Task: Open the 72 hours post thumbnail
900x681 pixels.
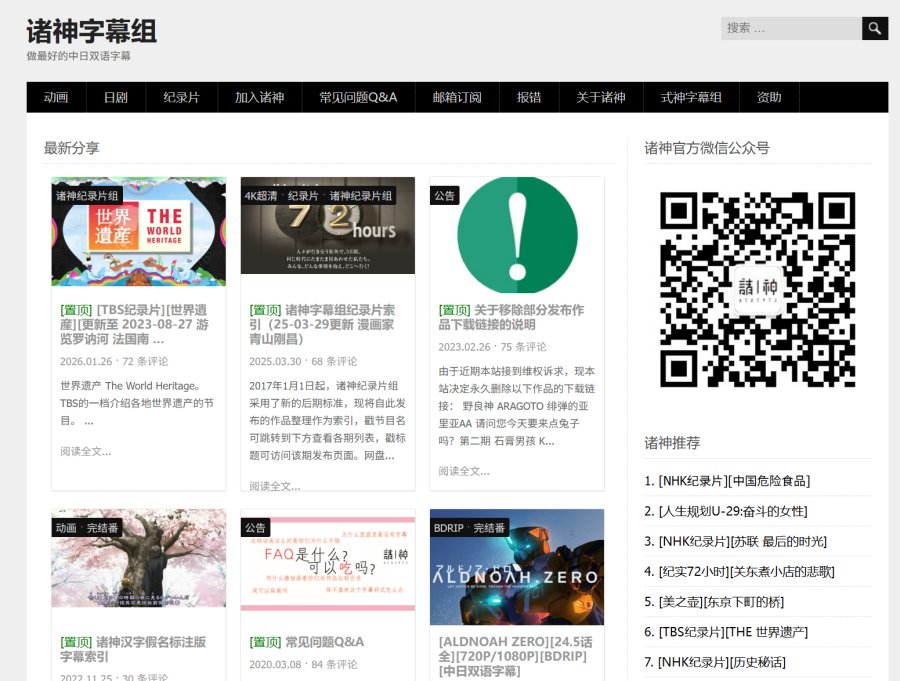Action: coord(327,226)
